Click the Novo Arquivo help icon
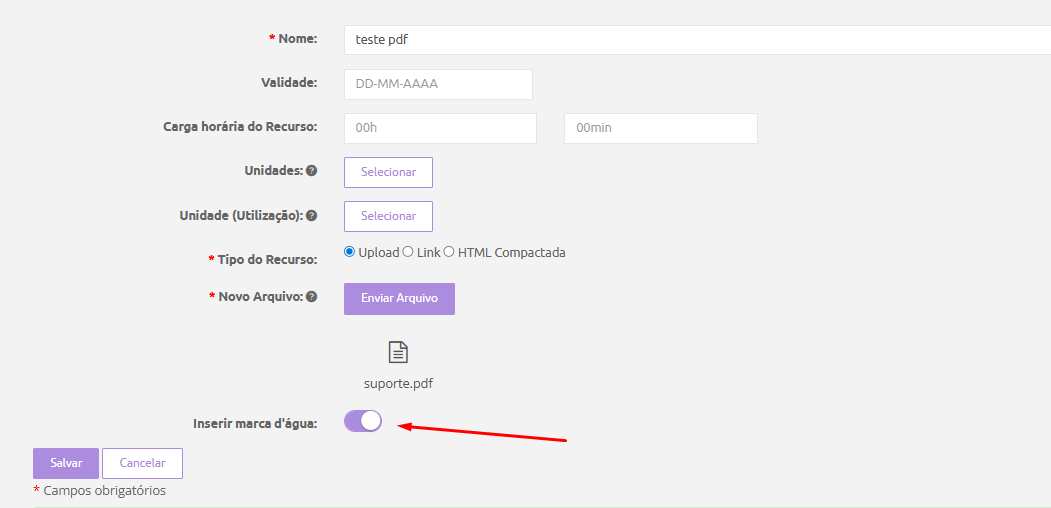This screenshot has width=1051, height=508. click(311, 297)
